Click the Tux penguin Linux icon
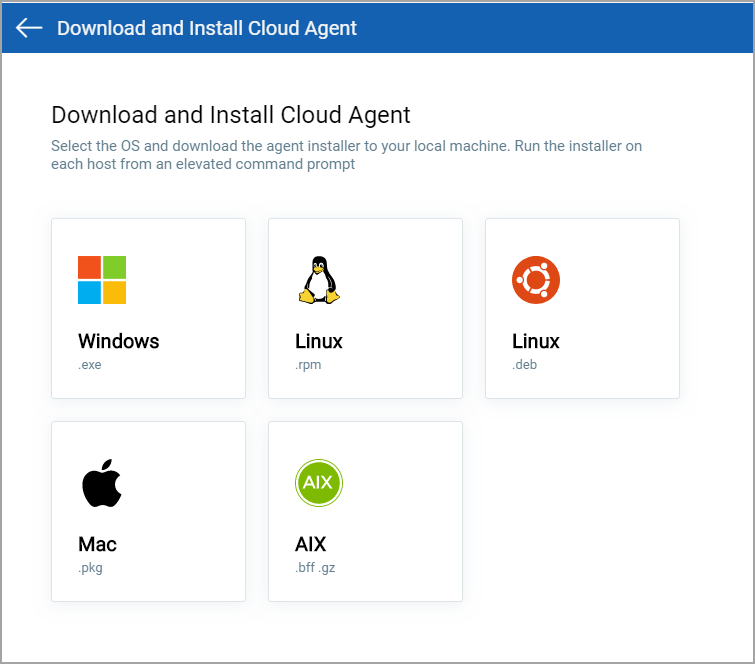Viewport: 755px width, 664px height. coord(319,280)
